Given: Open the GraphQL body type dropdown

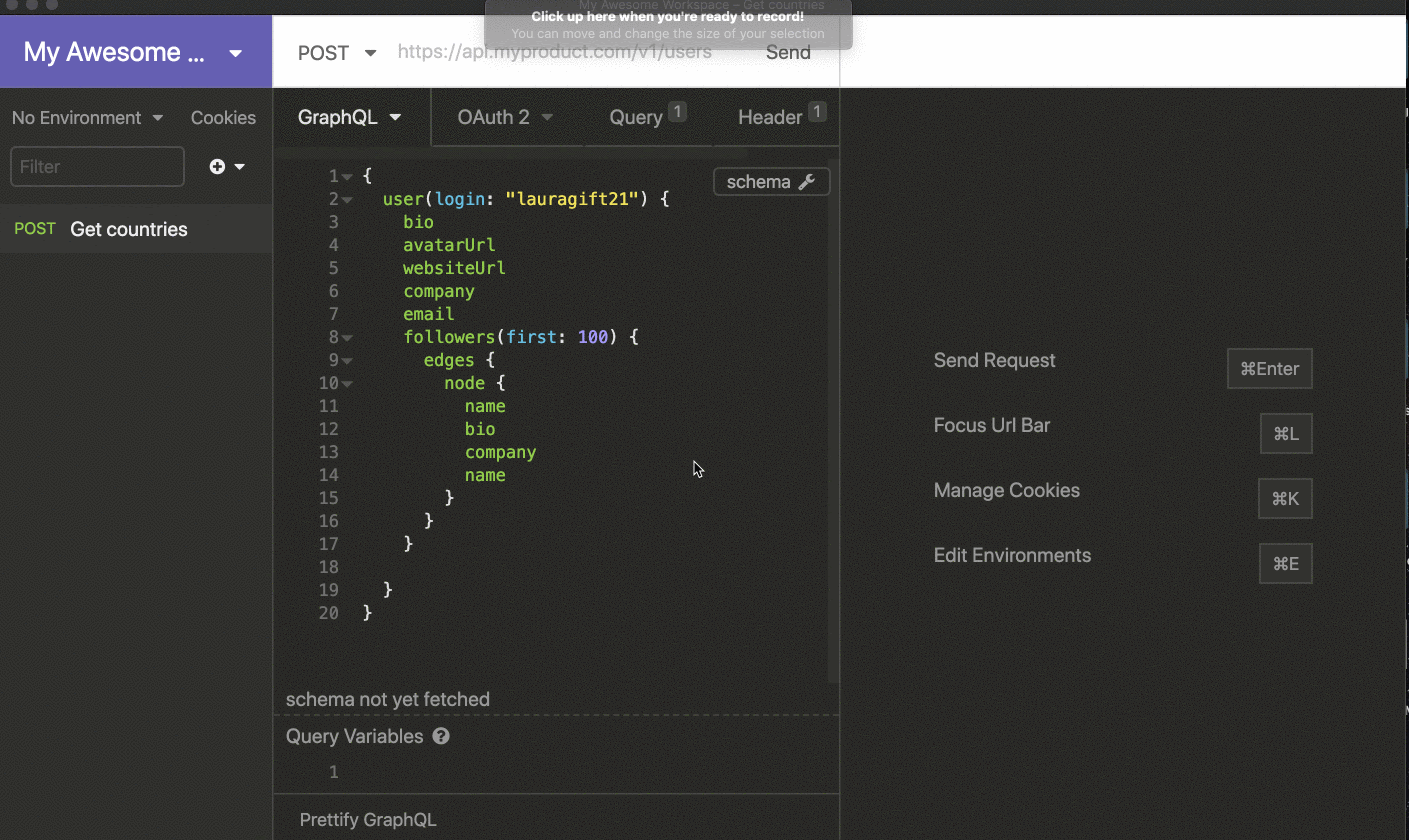Looking at the screenshot, I should (x=350, y=117).
